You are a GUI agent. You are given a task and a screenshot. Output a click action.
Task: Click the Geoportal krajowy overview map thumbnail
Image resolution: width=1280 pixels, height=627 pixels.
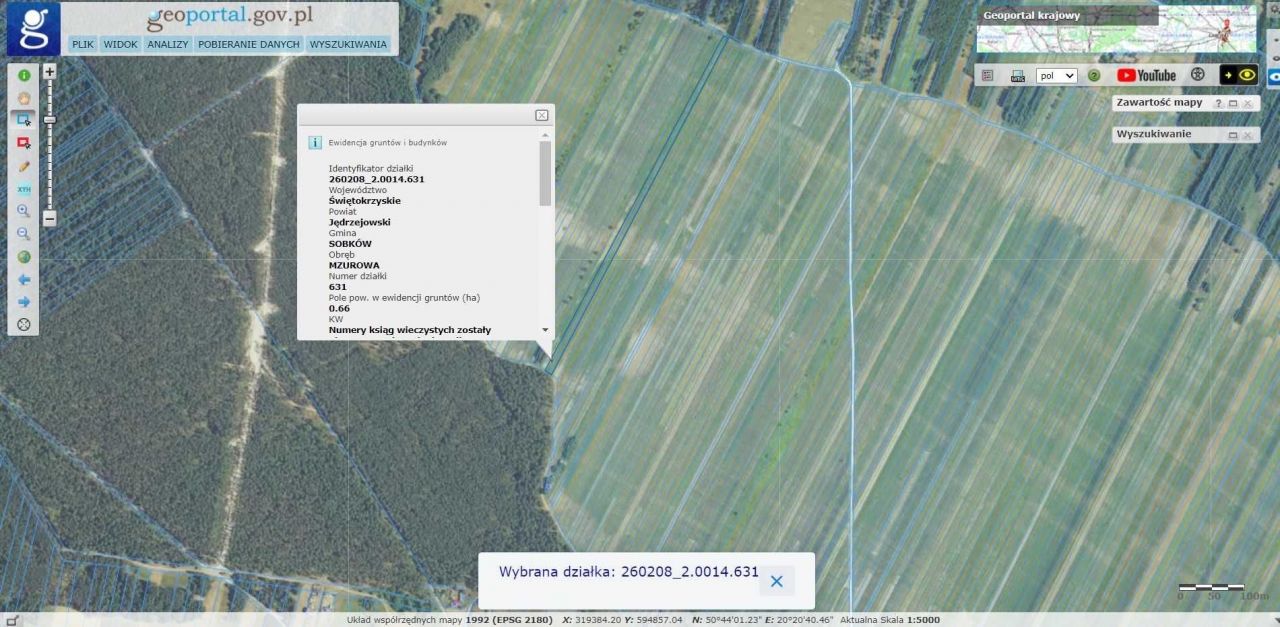point(1115,29)
